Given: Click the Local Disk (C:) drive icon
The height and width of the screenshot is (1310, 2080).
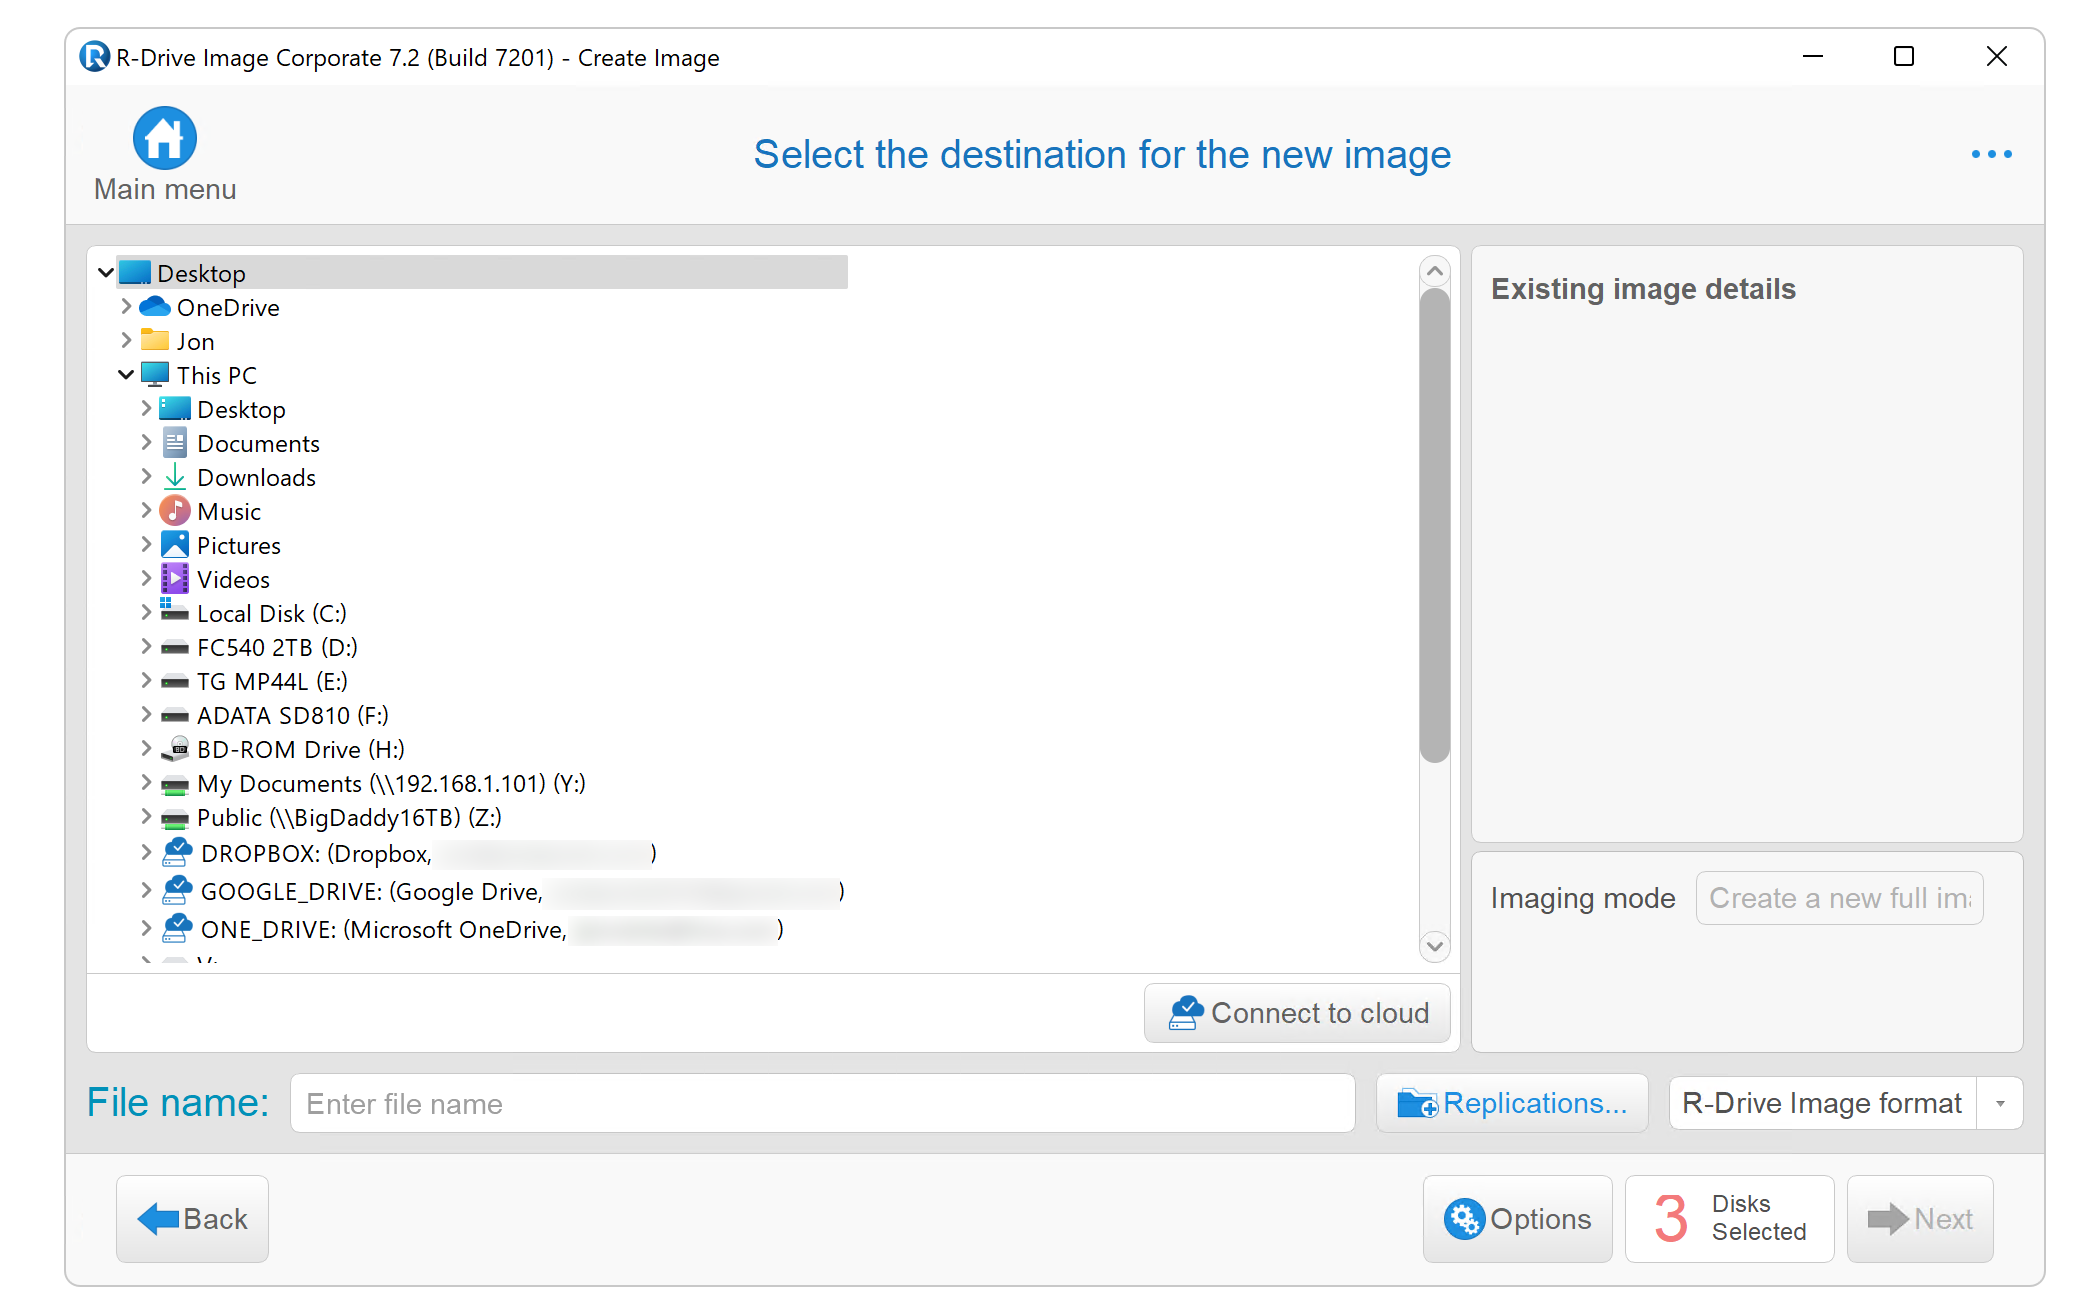Looking at the screenshot, I should pyautogui.click(x=175, y=611).
